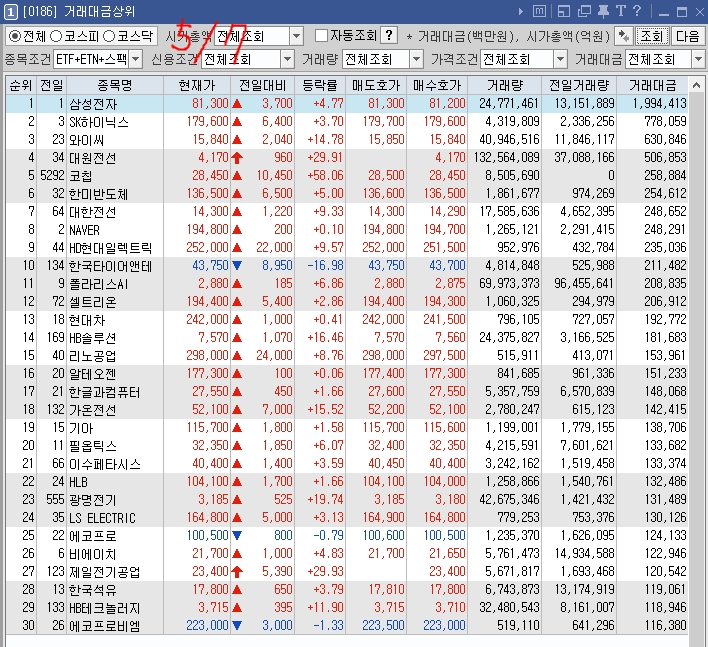708x647 pixels.
Task: Sort by the 순위 column header
Action: tap(21, 85)
